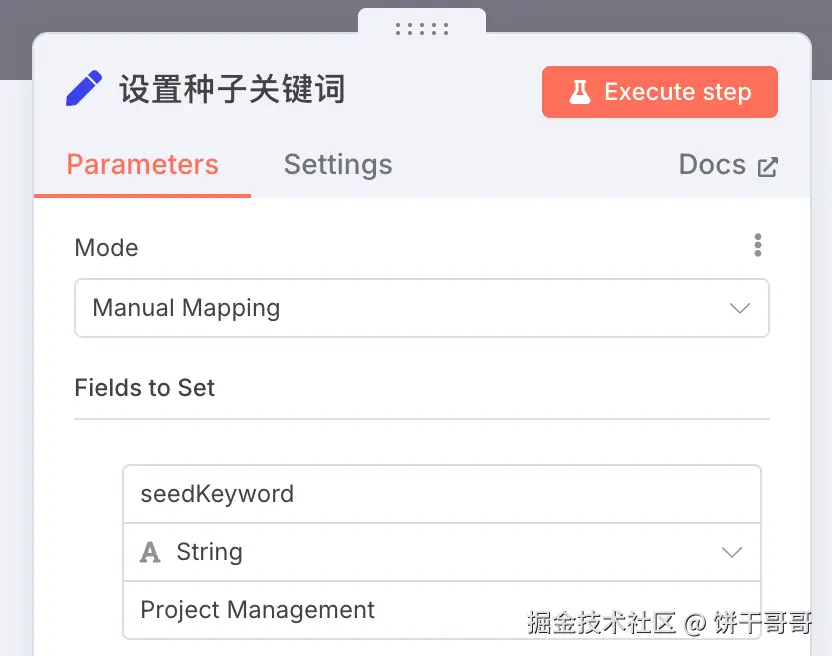Click the Manual Mapping chevron arrow
Viewport: 832px width, 656px height.
740,308
